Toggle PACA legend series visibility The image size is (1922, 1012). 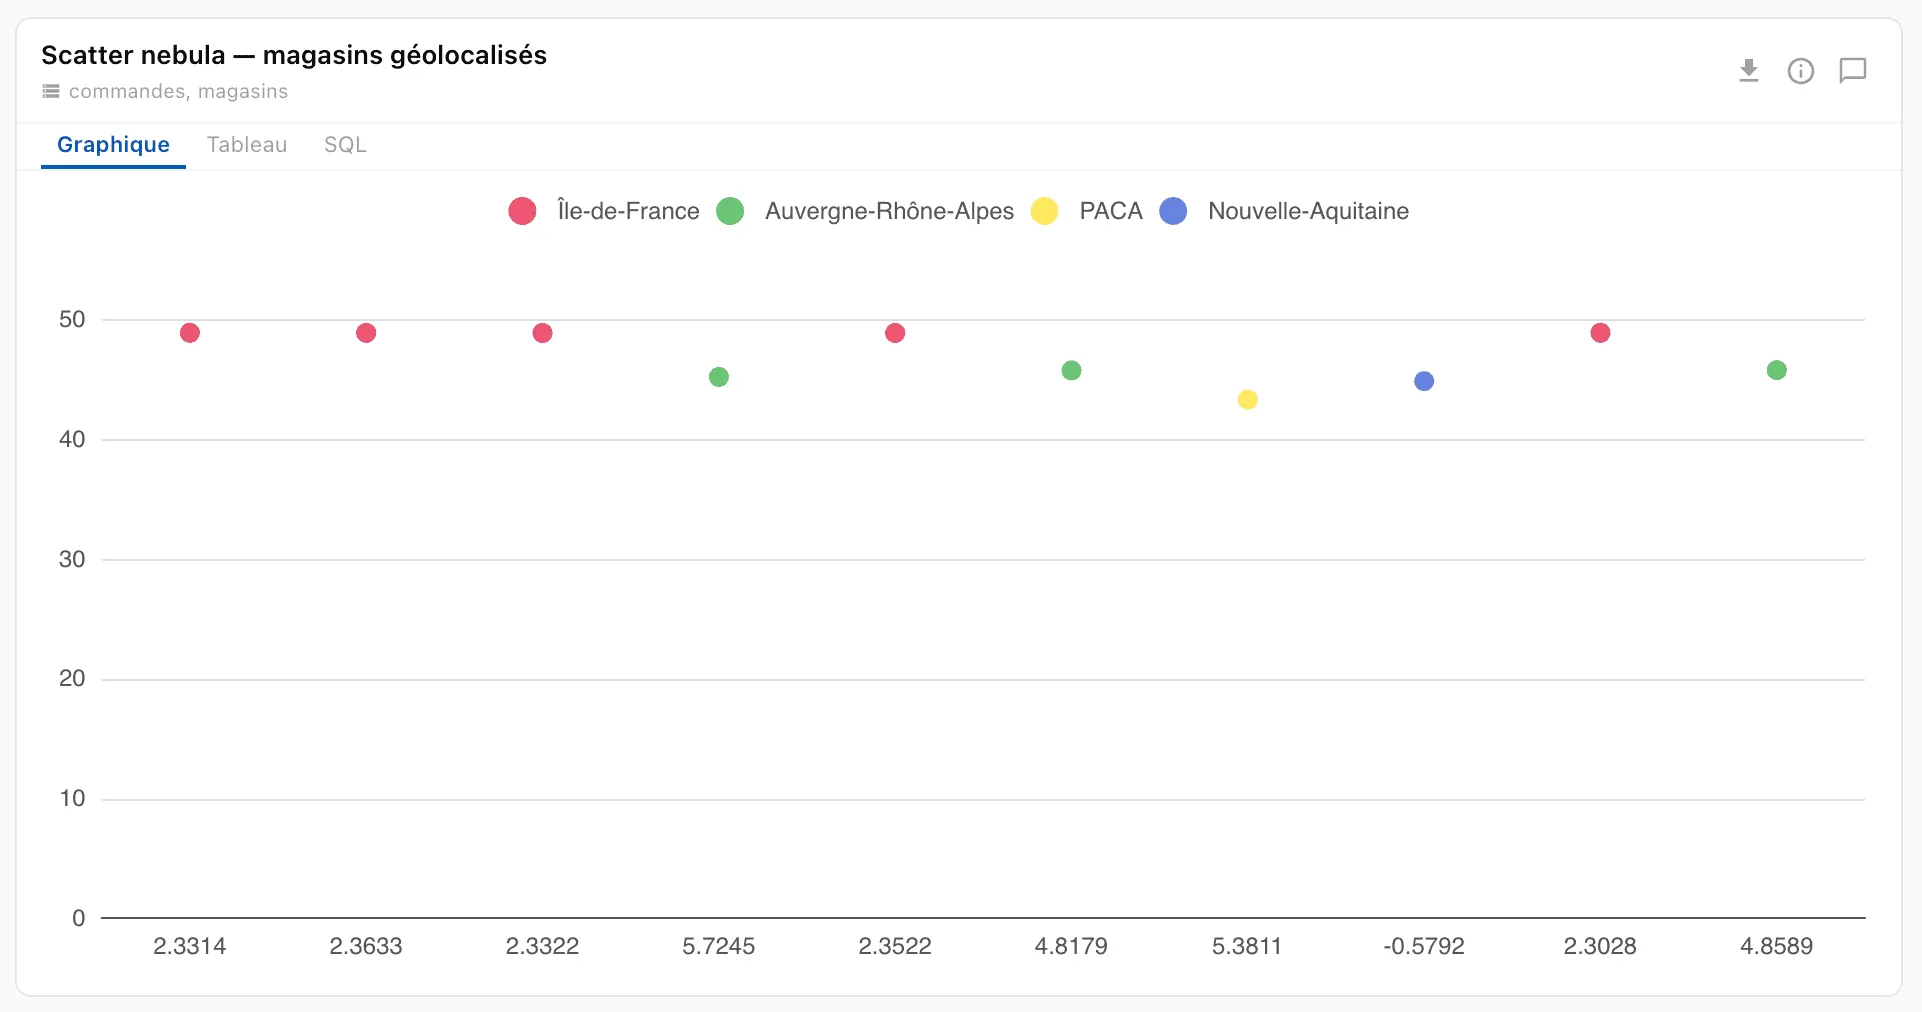1086,211
